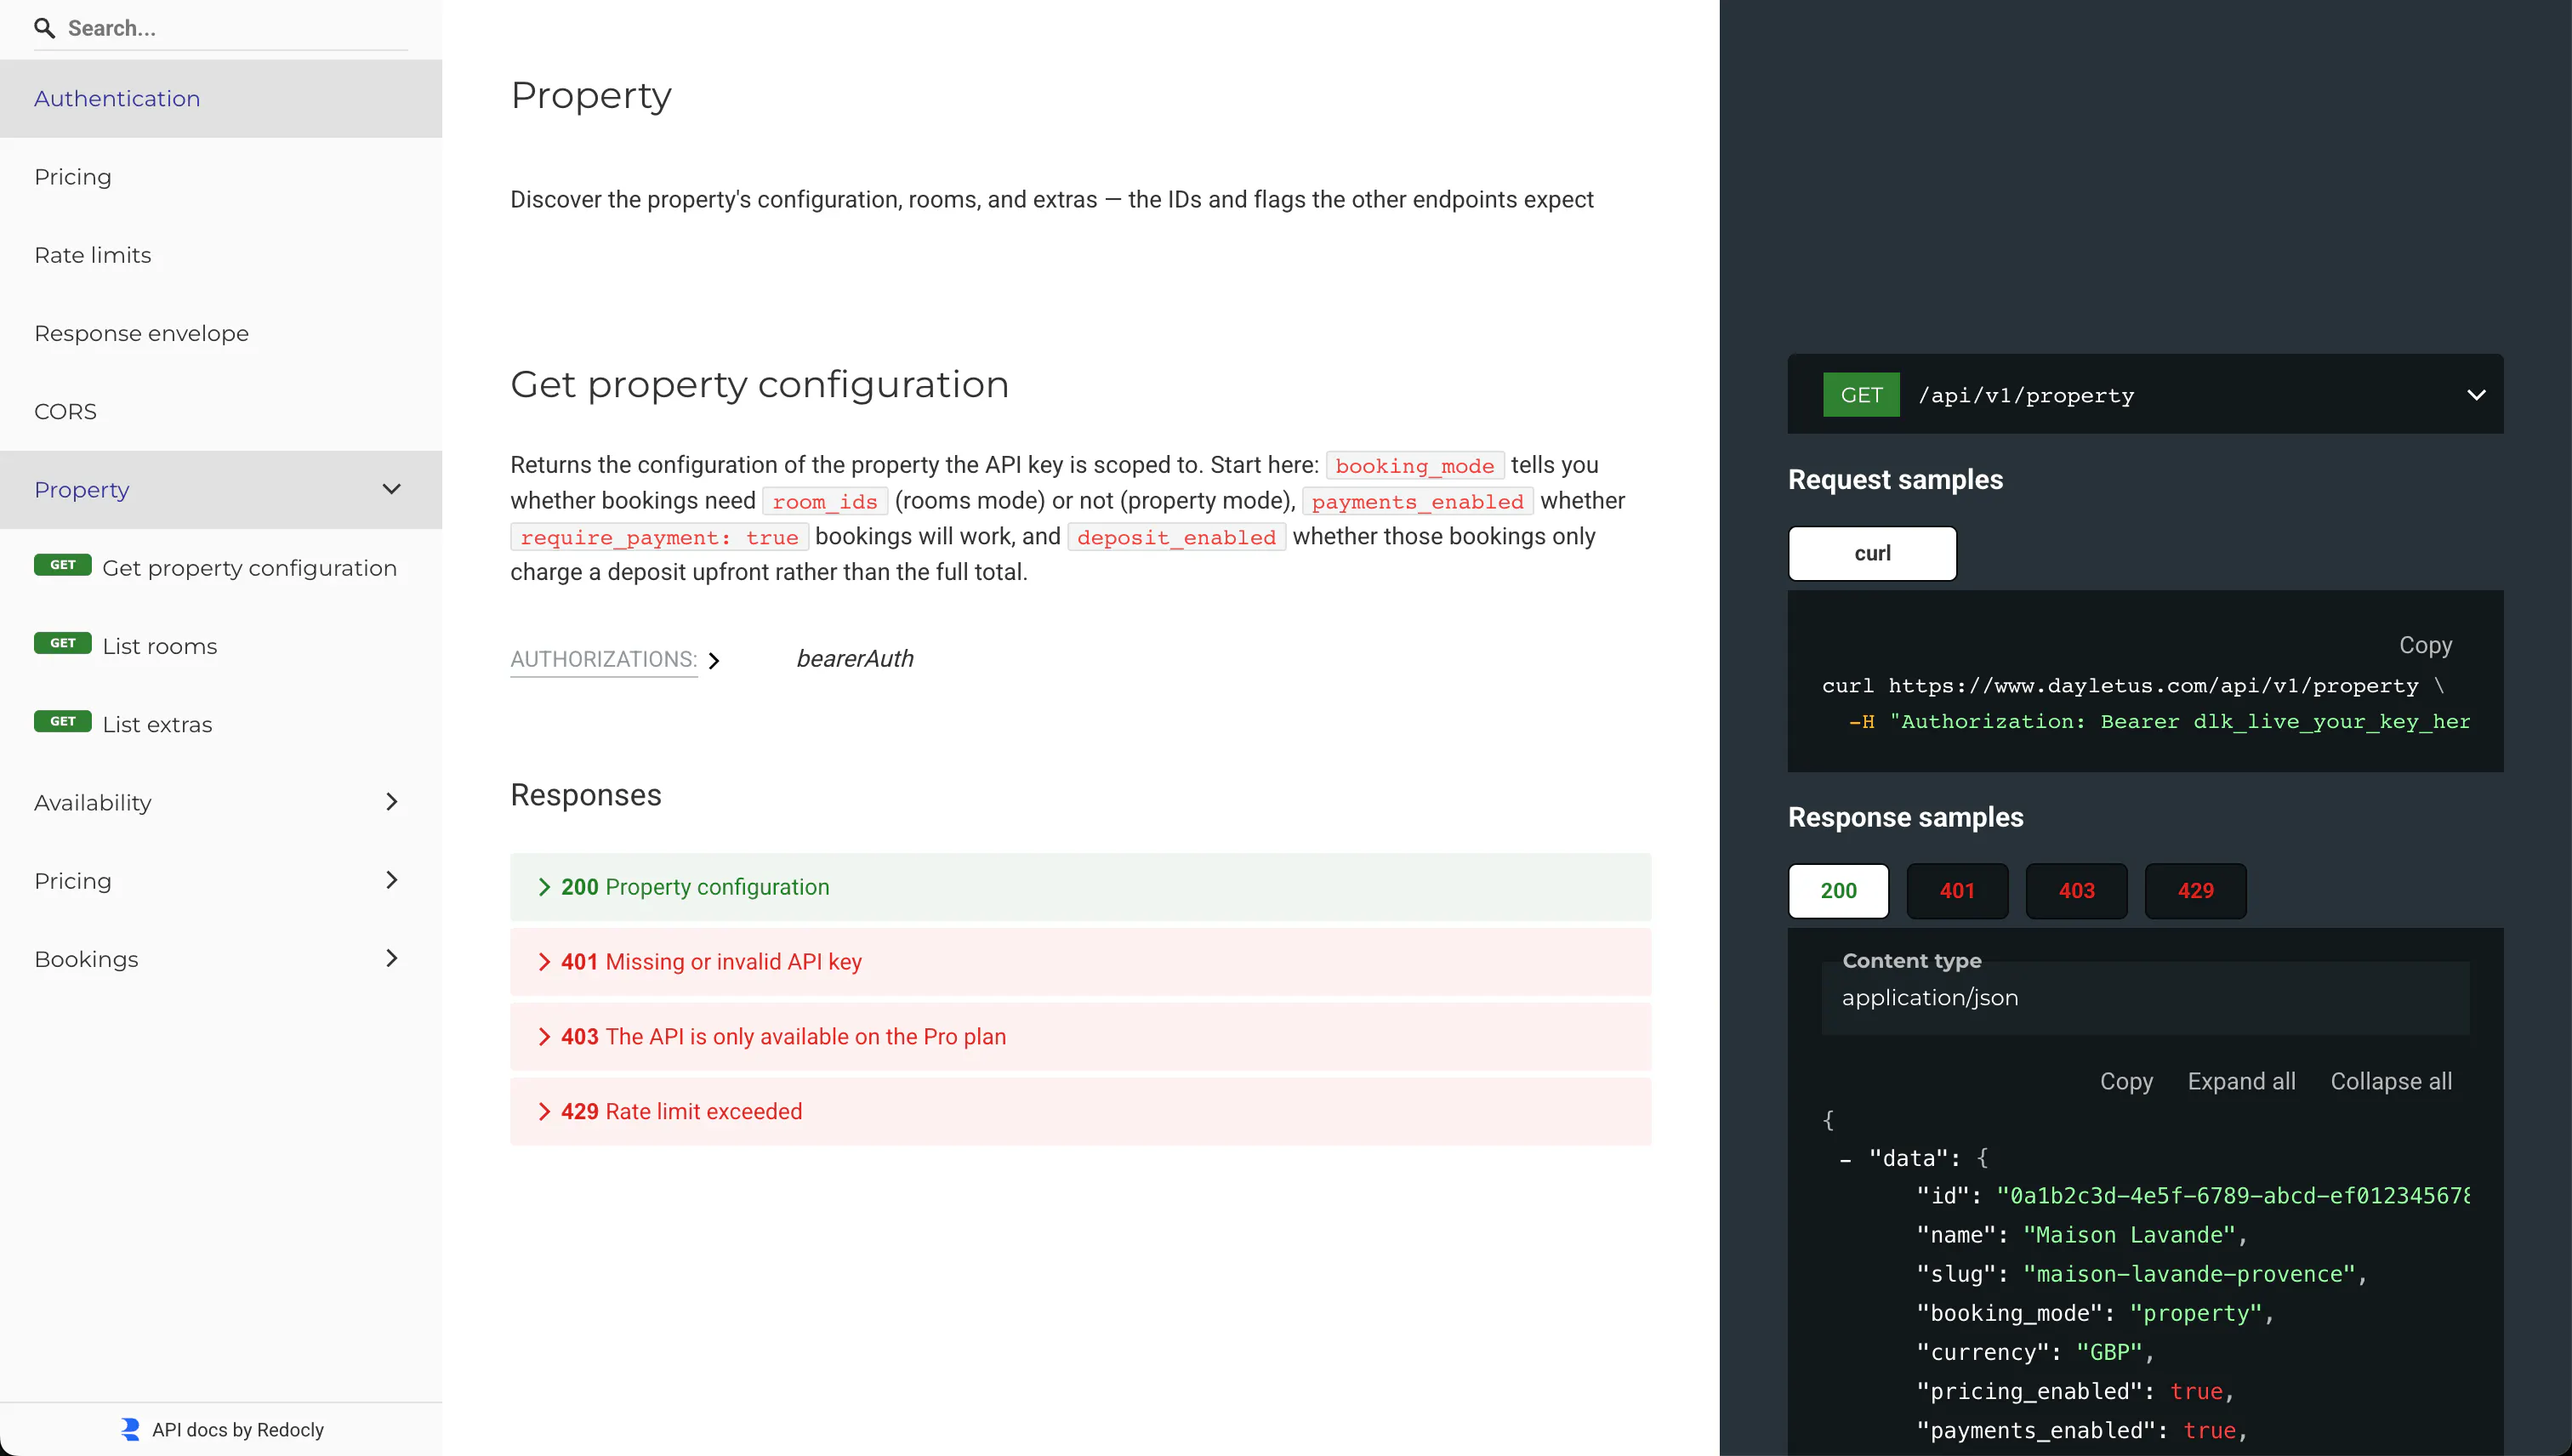Click GET badge beside List rooms
Screen dimensions: 2572x1456
pos(62,643)
